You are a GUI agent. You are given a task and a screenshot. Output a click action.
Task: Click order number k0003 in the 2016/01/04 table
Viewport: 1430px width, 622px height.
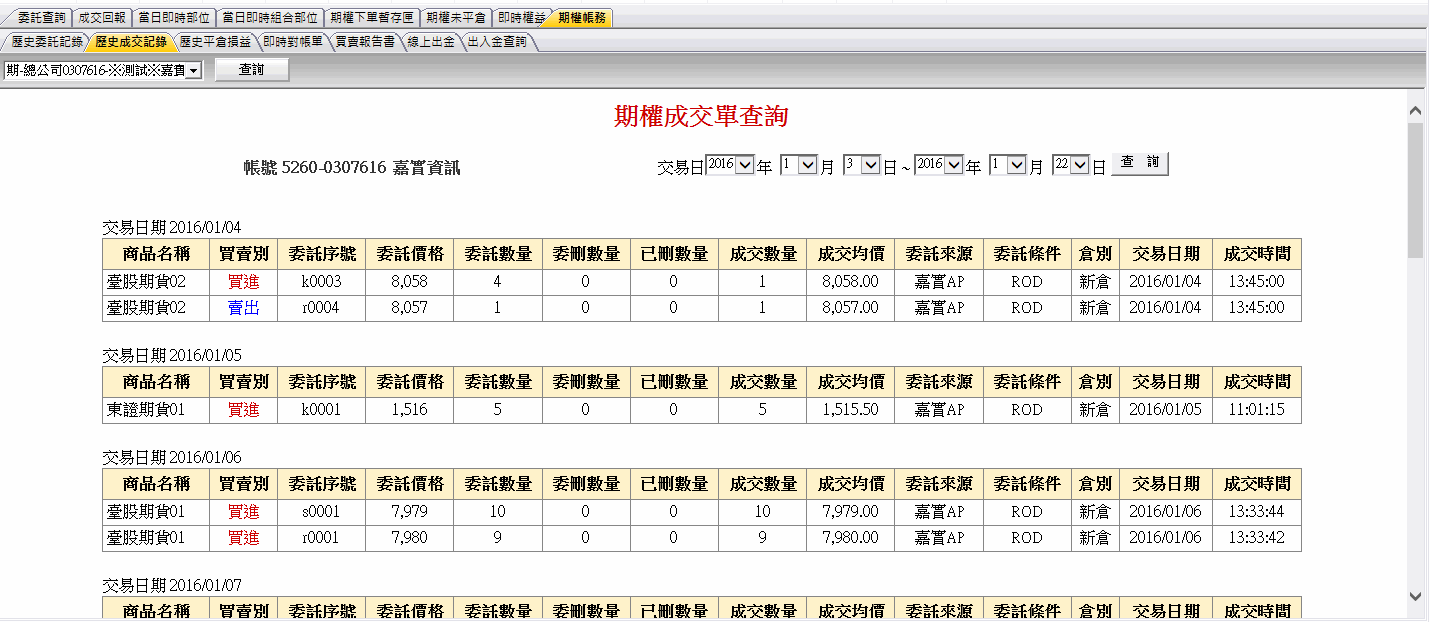[x=321, y=282]
